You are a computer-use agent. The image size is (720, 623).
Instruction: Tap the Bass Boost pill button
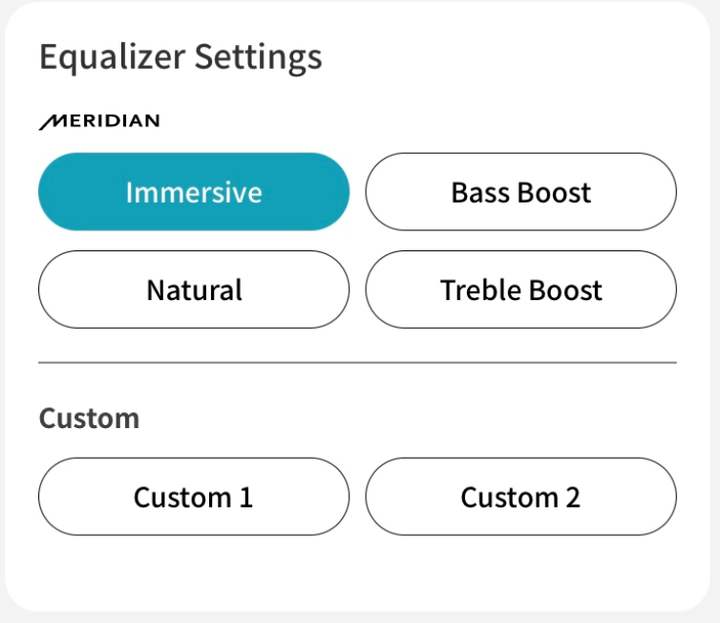[x=521, y=191]
